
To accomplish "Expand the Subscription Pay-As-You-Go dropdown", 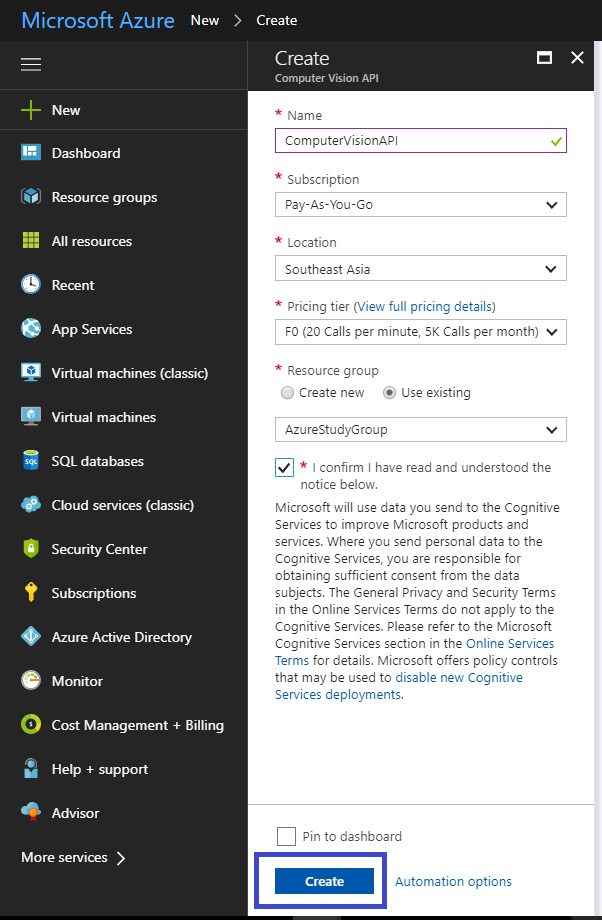I will (421, 205).
